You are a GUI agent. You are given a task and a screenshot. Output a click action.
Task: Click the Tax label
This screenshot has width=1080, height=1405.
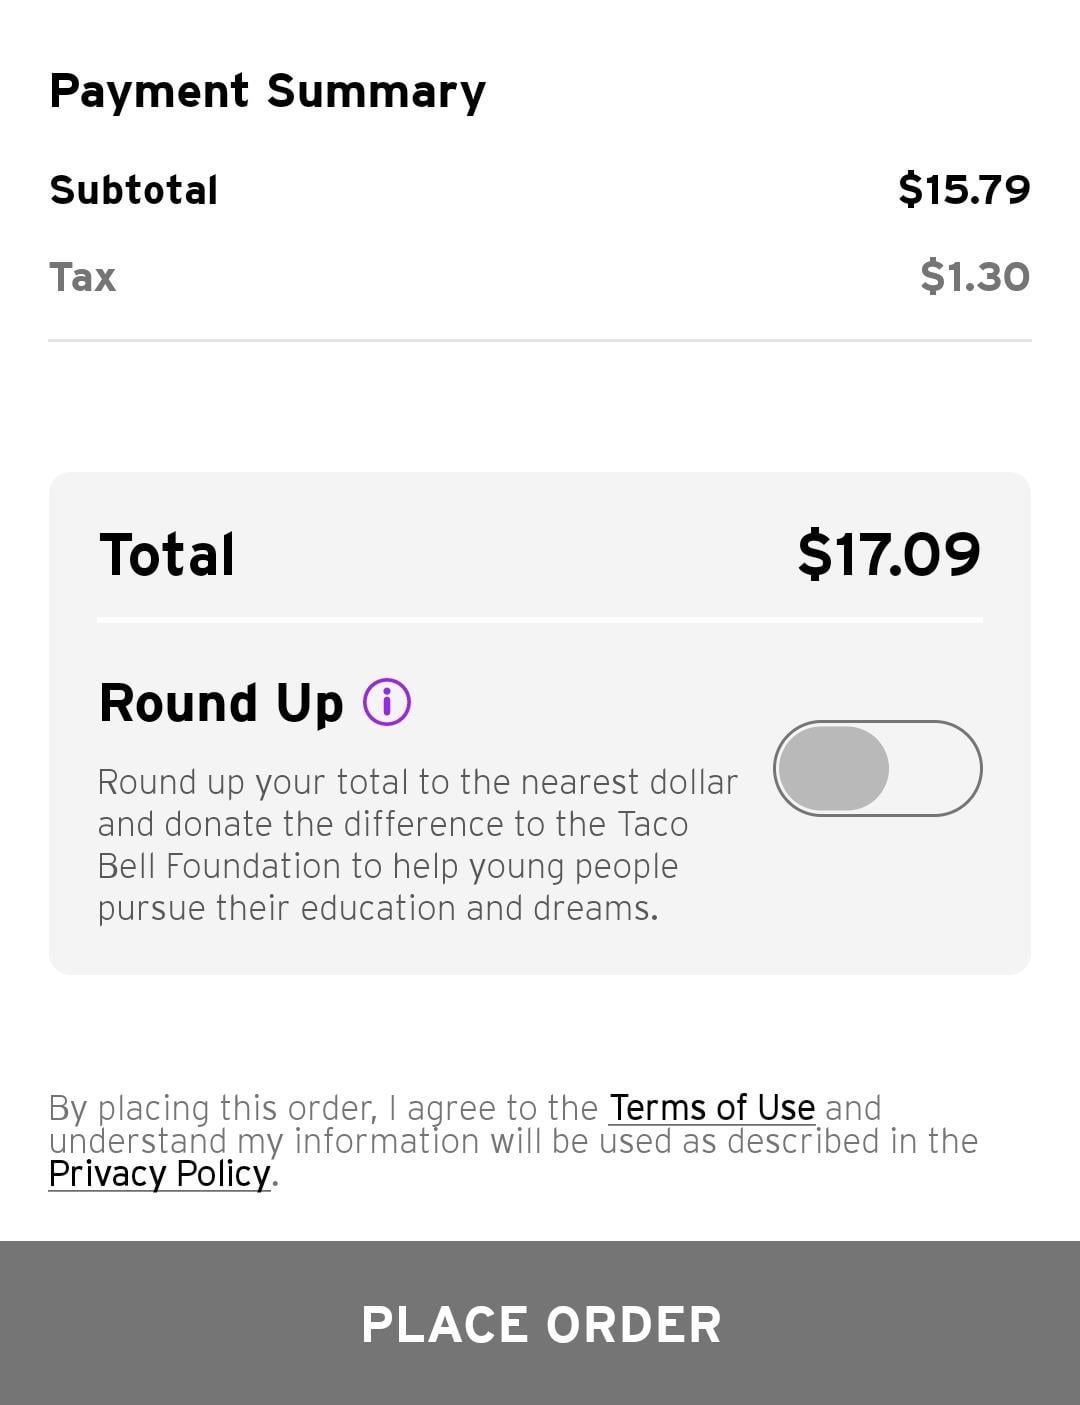tap(82, 277)
